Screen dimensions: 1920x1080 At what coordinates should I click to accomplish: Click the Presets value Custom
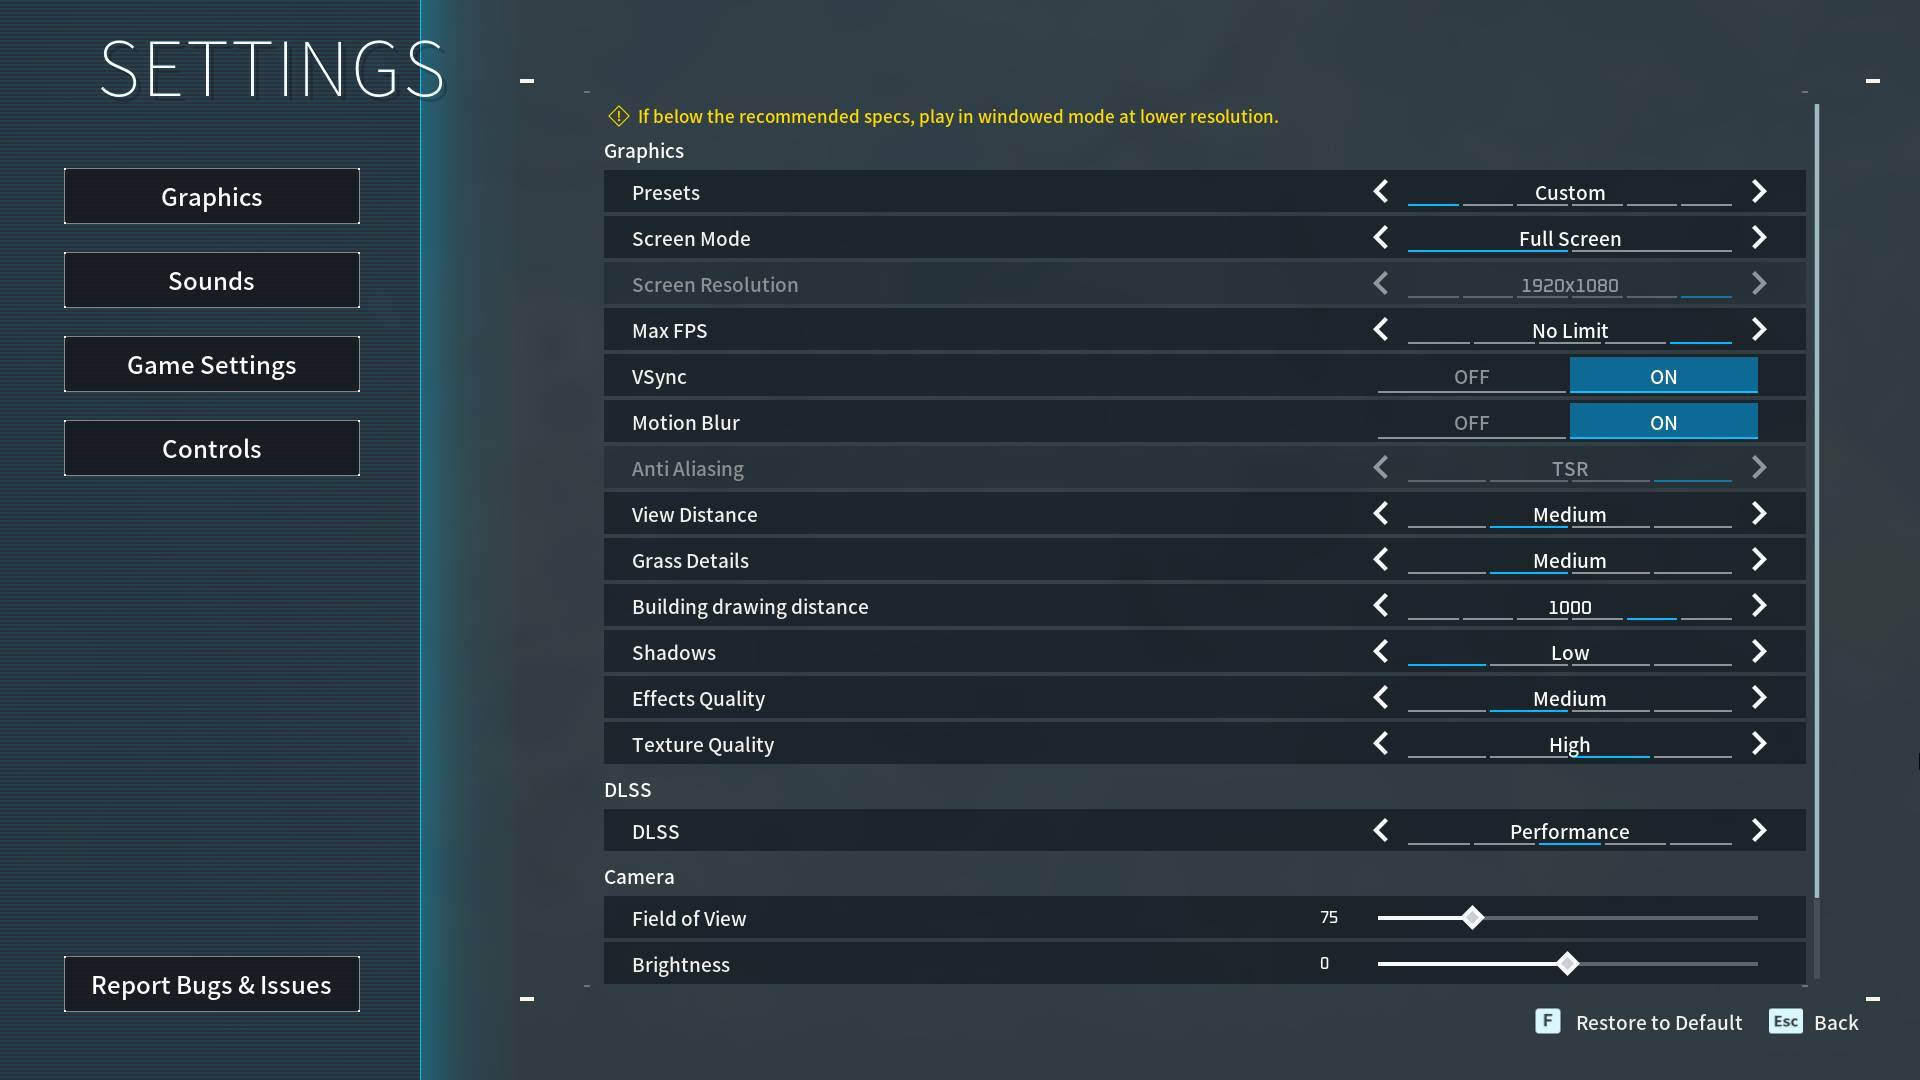pyautogui.click(x=1570, y=192)
